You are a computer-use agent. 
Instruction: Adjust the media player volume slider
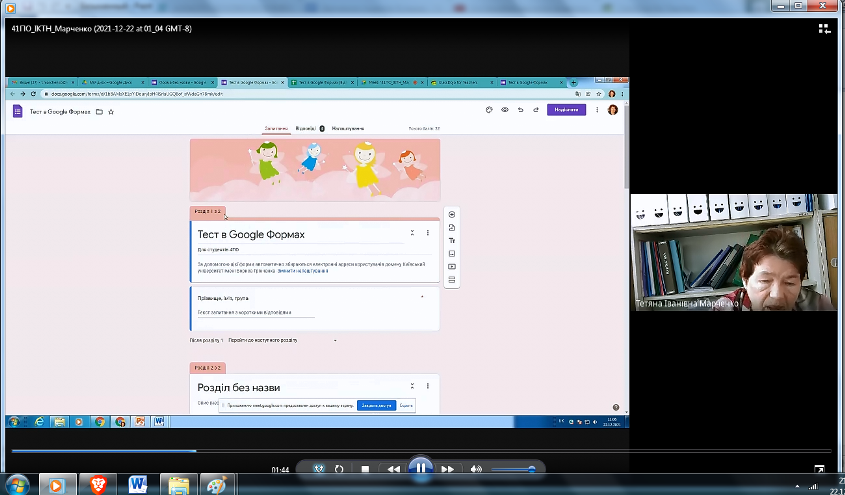pos(512,469)
